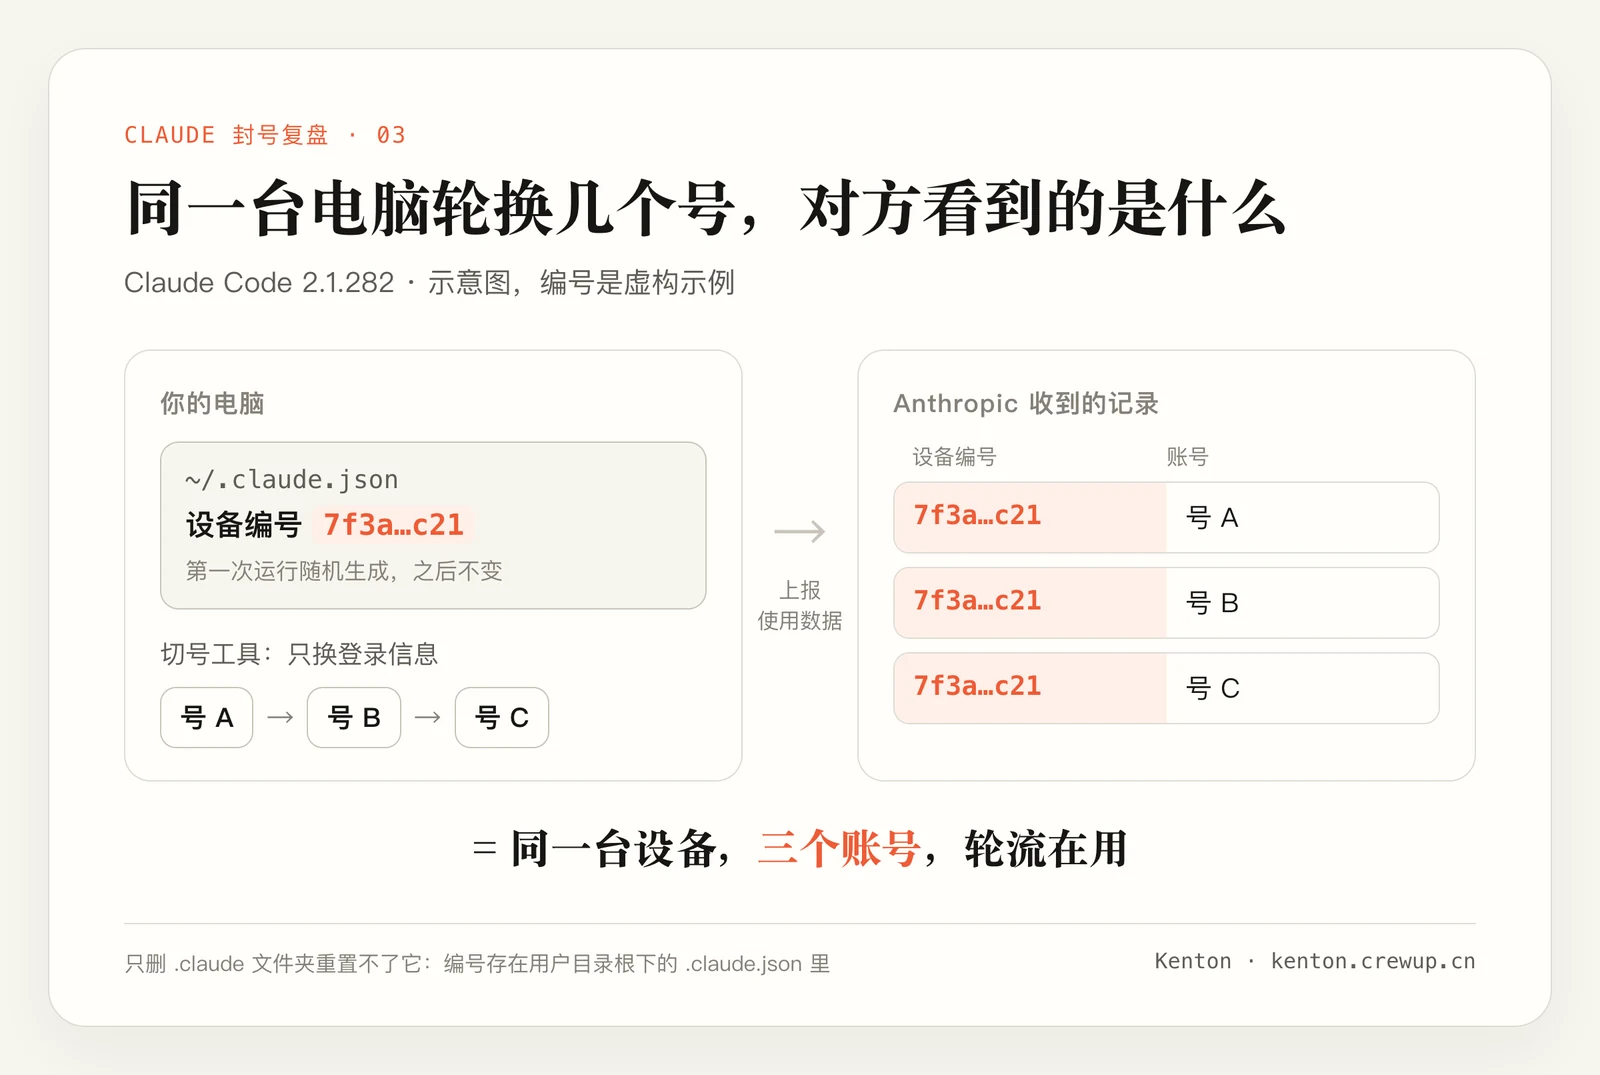Click the 7f3a…c21 device ID in the 你的电脑 card

point(394,524)
